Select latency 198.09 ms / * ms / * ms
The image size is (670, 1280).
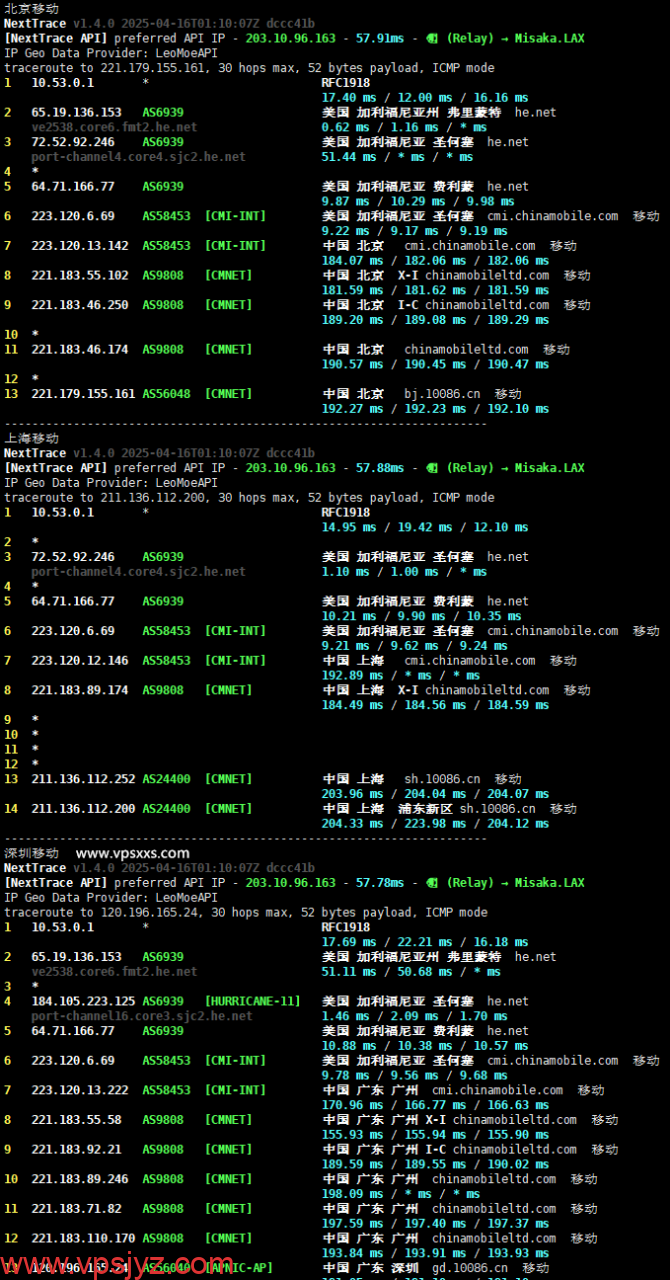click(x=401, y=1194)
